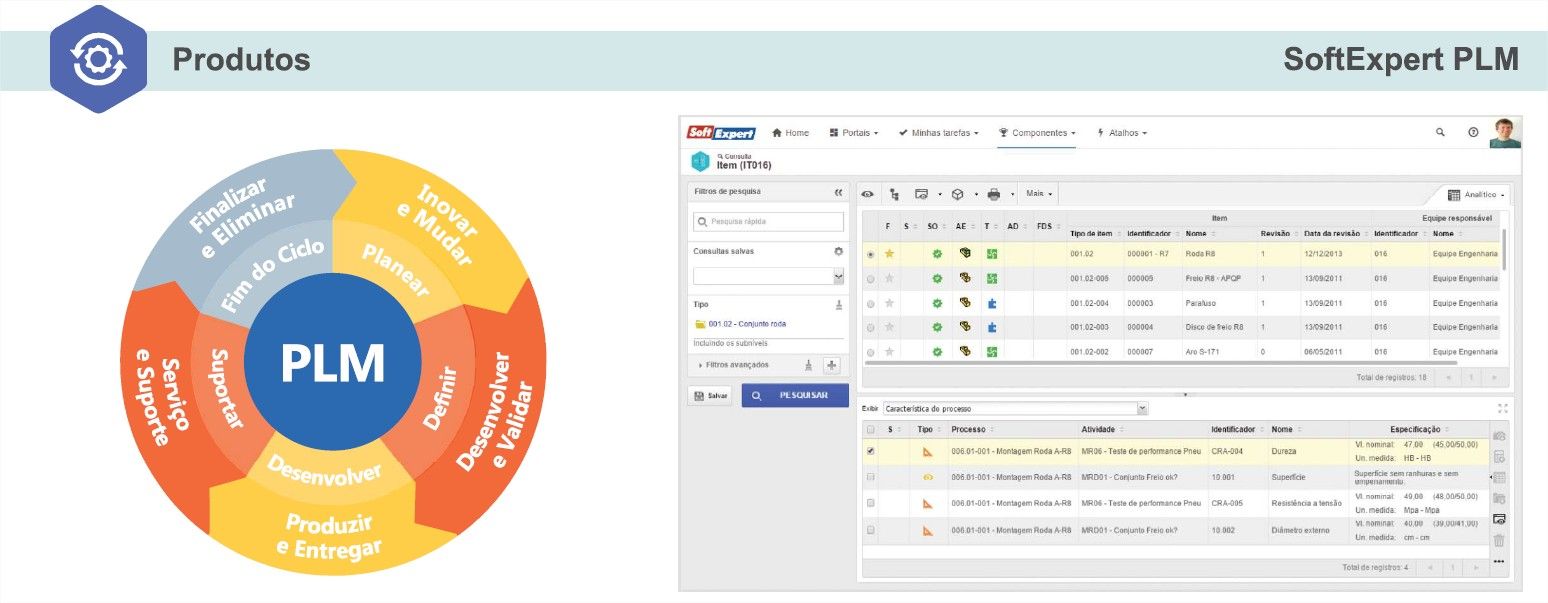Screen dimensions: 1548x603
Task: Click the PESQUISAR button
Action: (x=795, y=395)
